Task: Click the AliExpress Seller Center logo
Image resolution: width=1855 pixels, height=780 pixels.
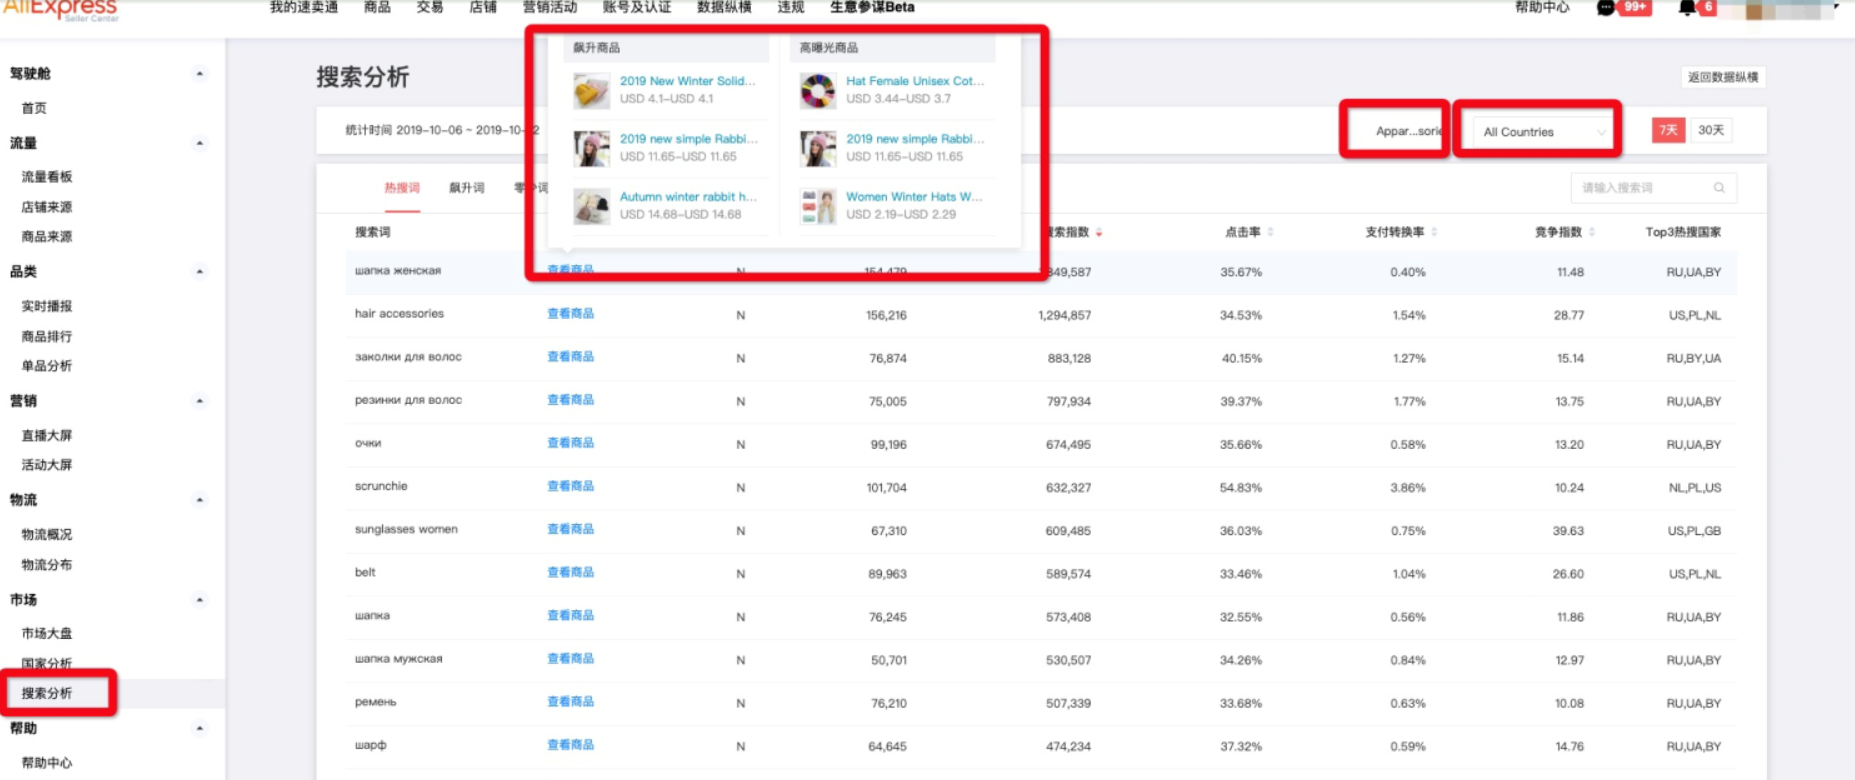Action: [x=60, y=9]
